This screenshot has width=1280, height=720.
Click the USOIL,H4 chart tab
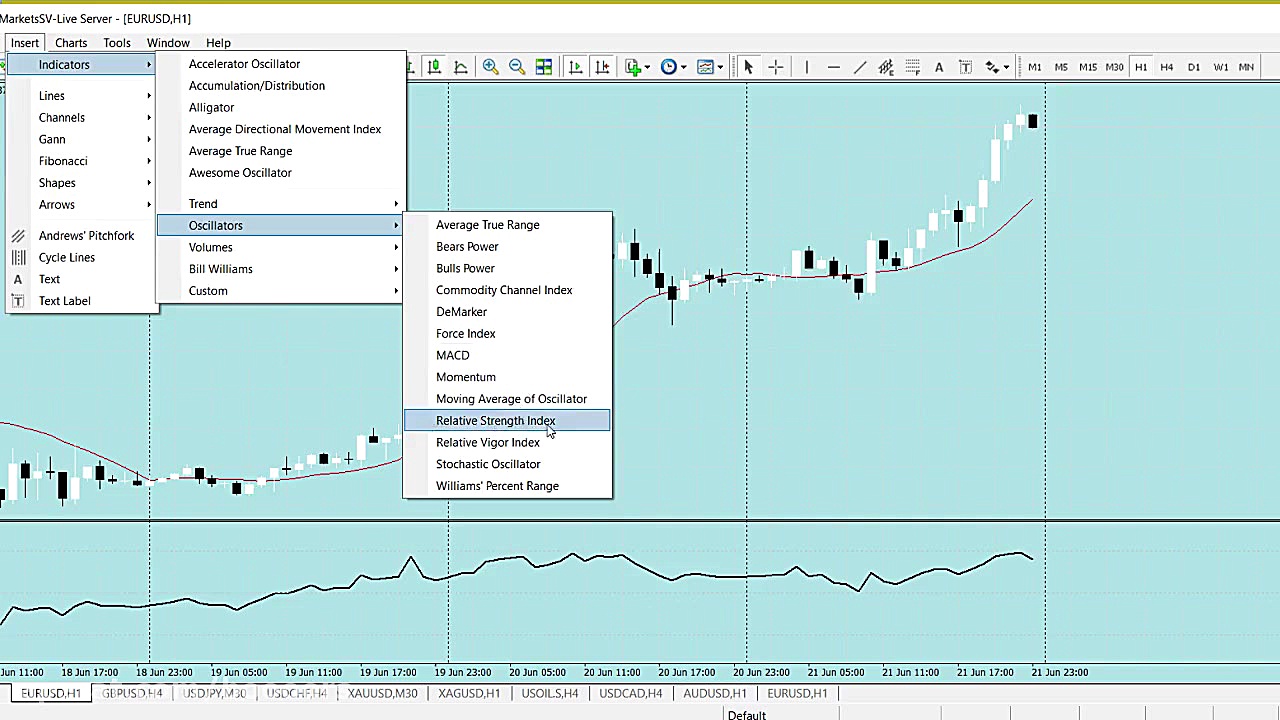coord(549,693)
